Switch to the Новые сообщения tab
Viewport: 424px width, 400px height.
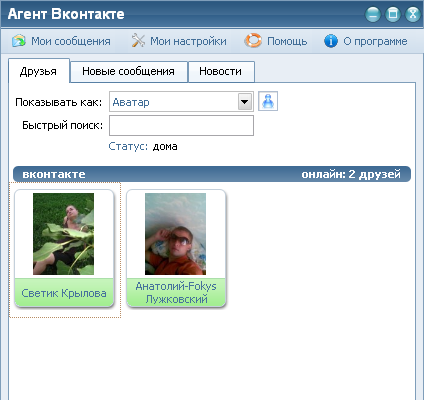pyautogui.click(x=129, y=71)
